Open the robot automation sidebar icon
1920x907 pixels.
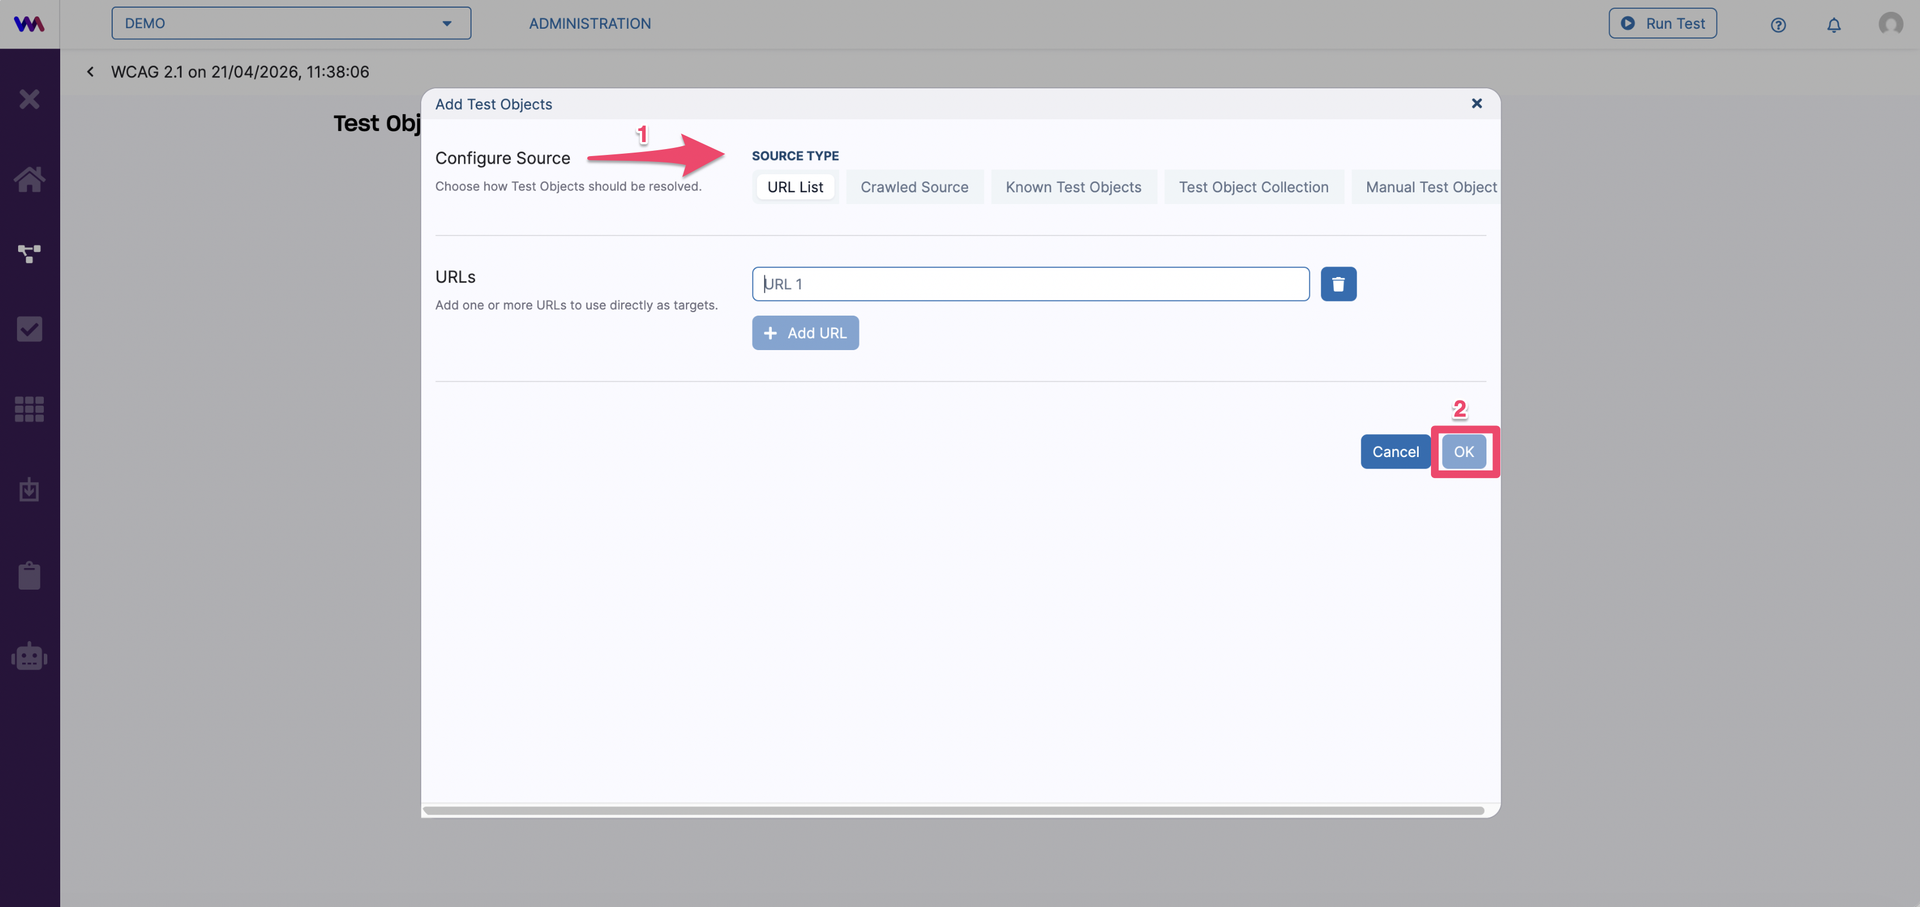pos(29,656)
